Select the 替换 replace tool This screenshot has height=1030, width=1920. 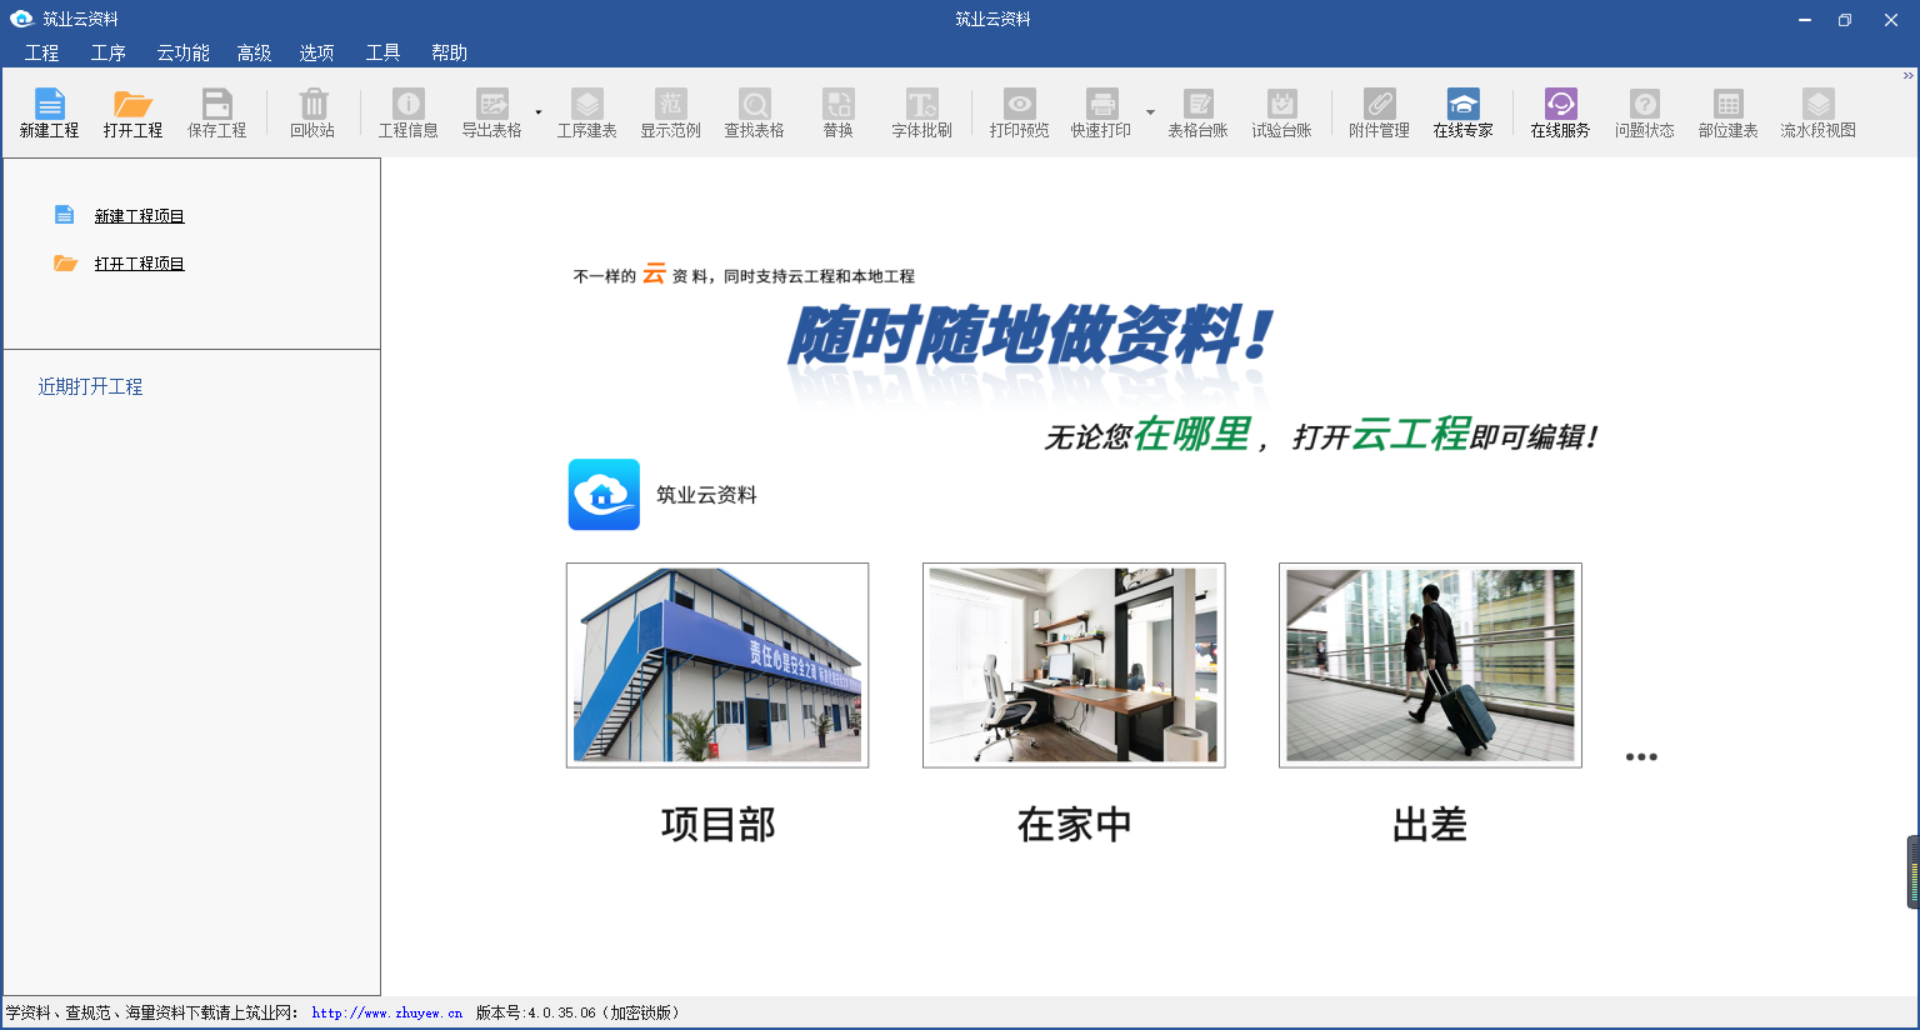(838, 112)
